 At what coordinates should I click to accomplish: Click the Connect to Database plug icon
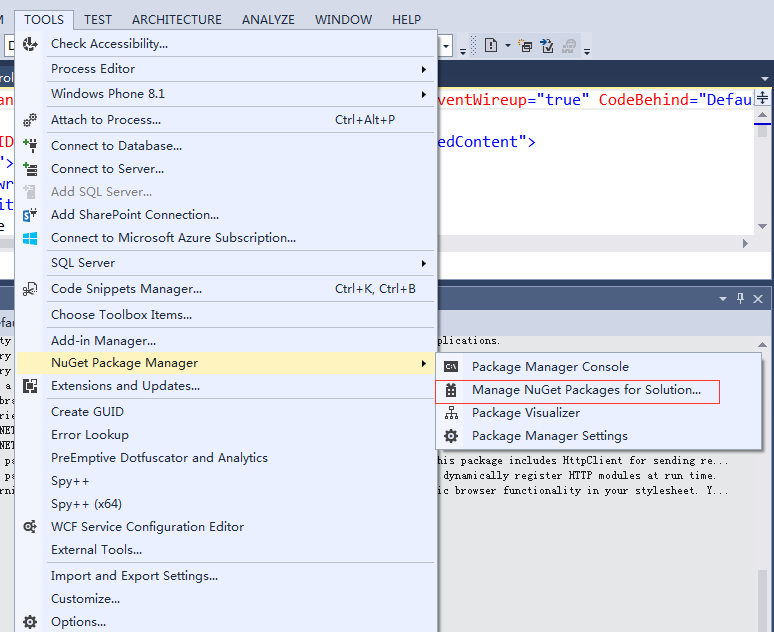(x=30, y=146)
